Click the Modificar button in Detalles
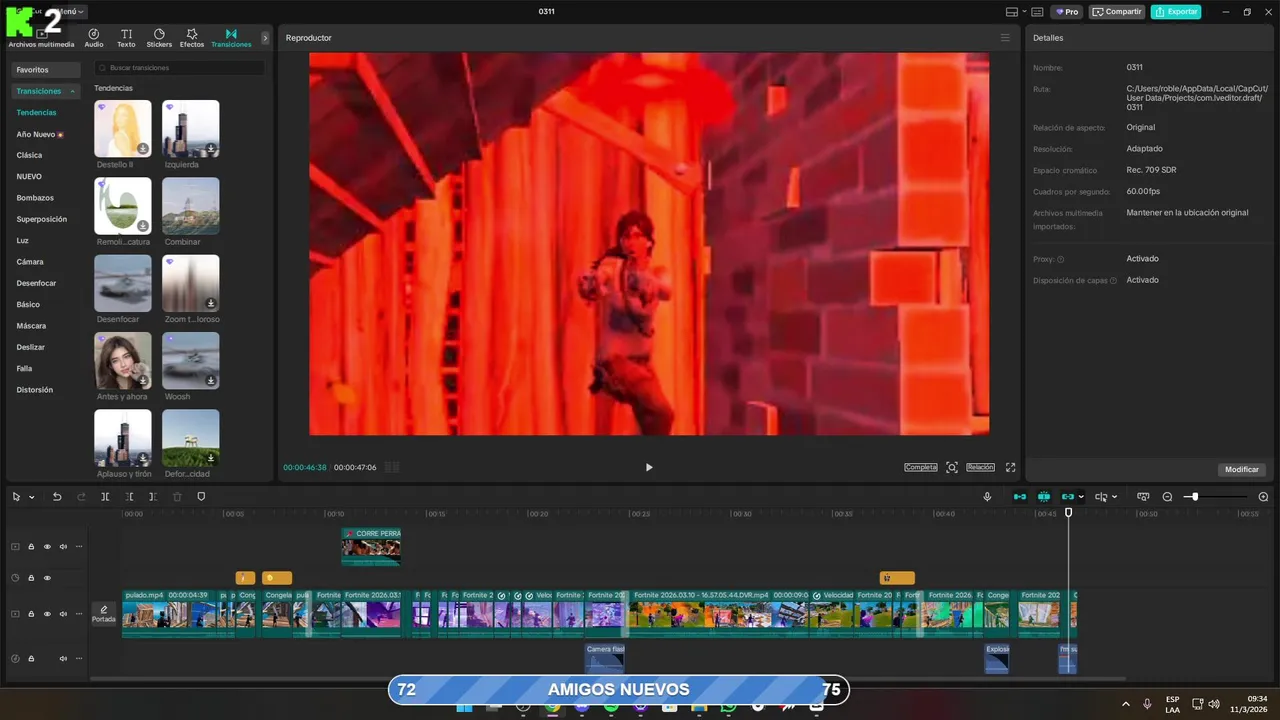The image size is (1280, 720). [1242, 469]
